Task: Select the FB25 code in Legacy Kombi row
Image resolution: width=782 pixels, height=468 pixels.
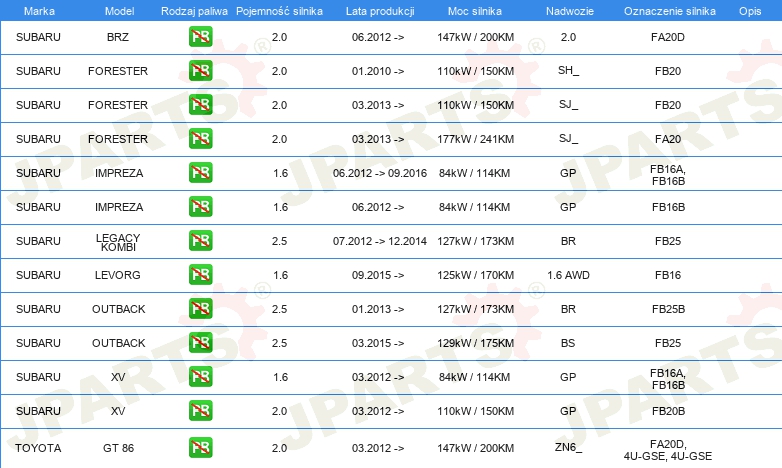Action: [668, 241]
